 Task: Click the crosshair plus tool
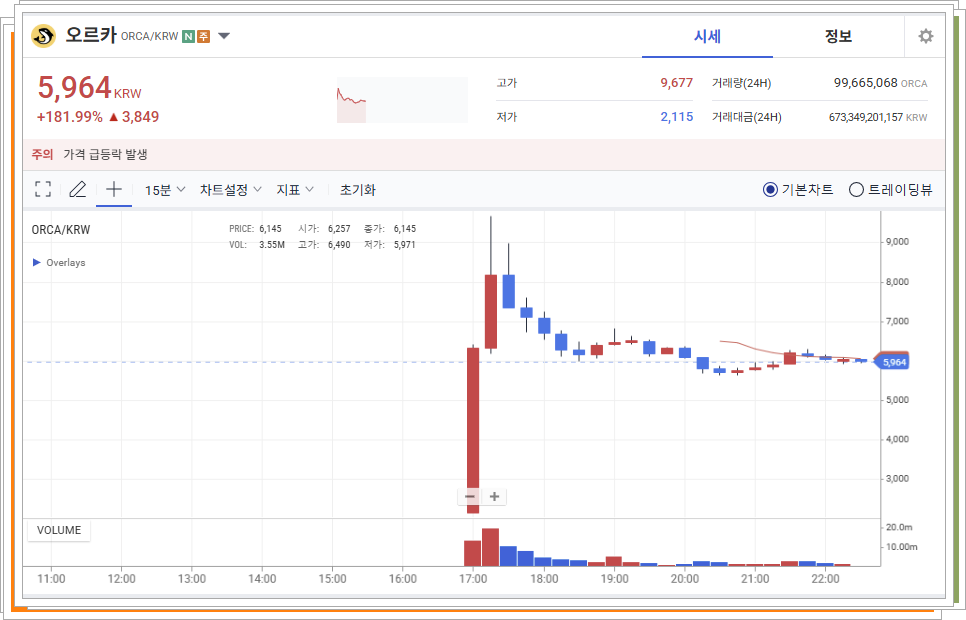click(113, 188)
